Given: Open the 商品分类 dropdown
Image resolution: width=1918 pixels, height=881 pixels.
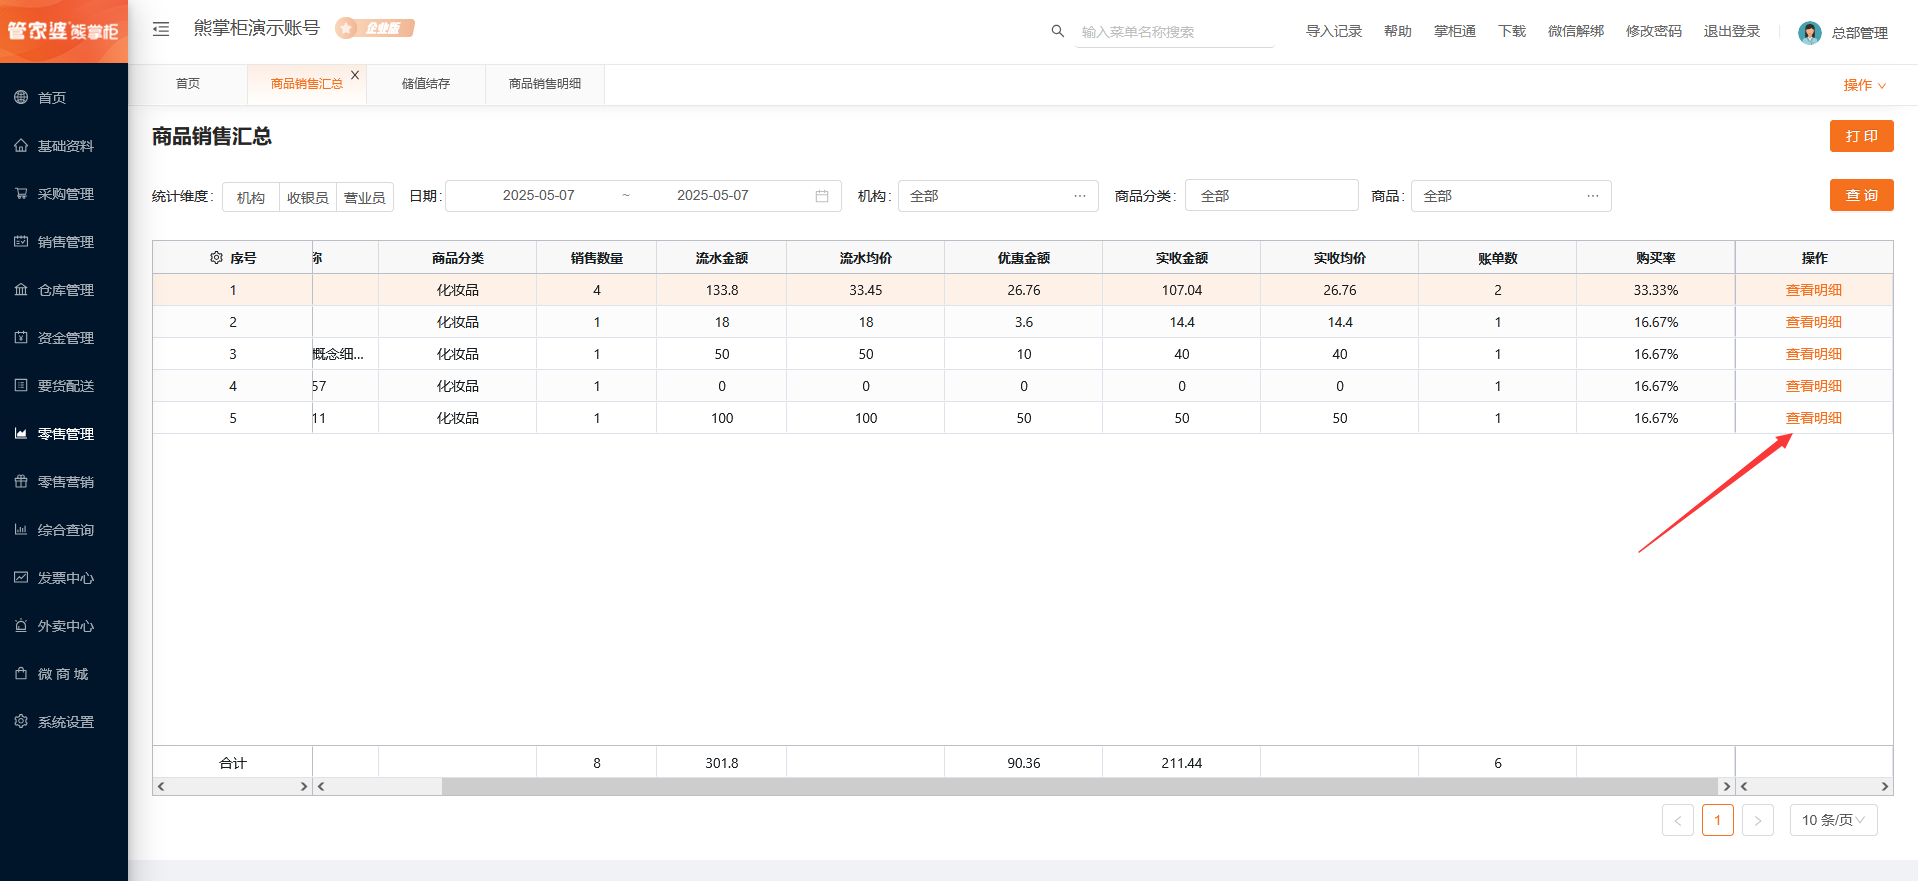Looking at the screenshot, I should (x=1272, y=196).
